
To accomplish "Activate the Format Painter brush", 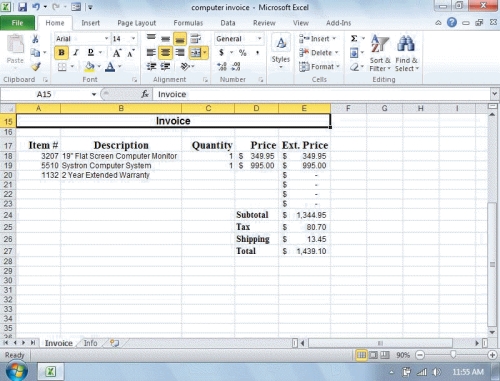I will point(36,67).
